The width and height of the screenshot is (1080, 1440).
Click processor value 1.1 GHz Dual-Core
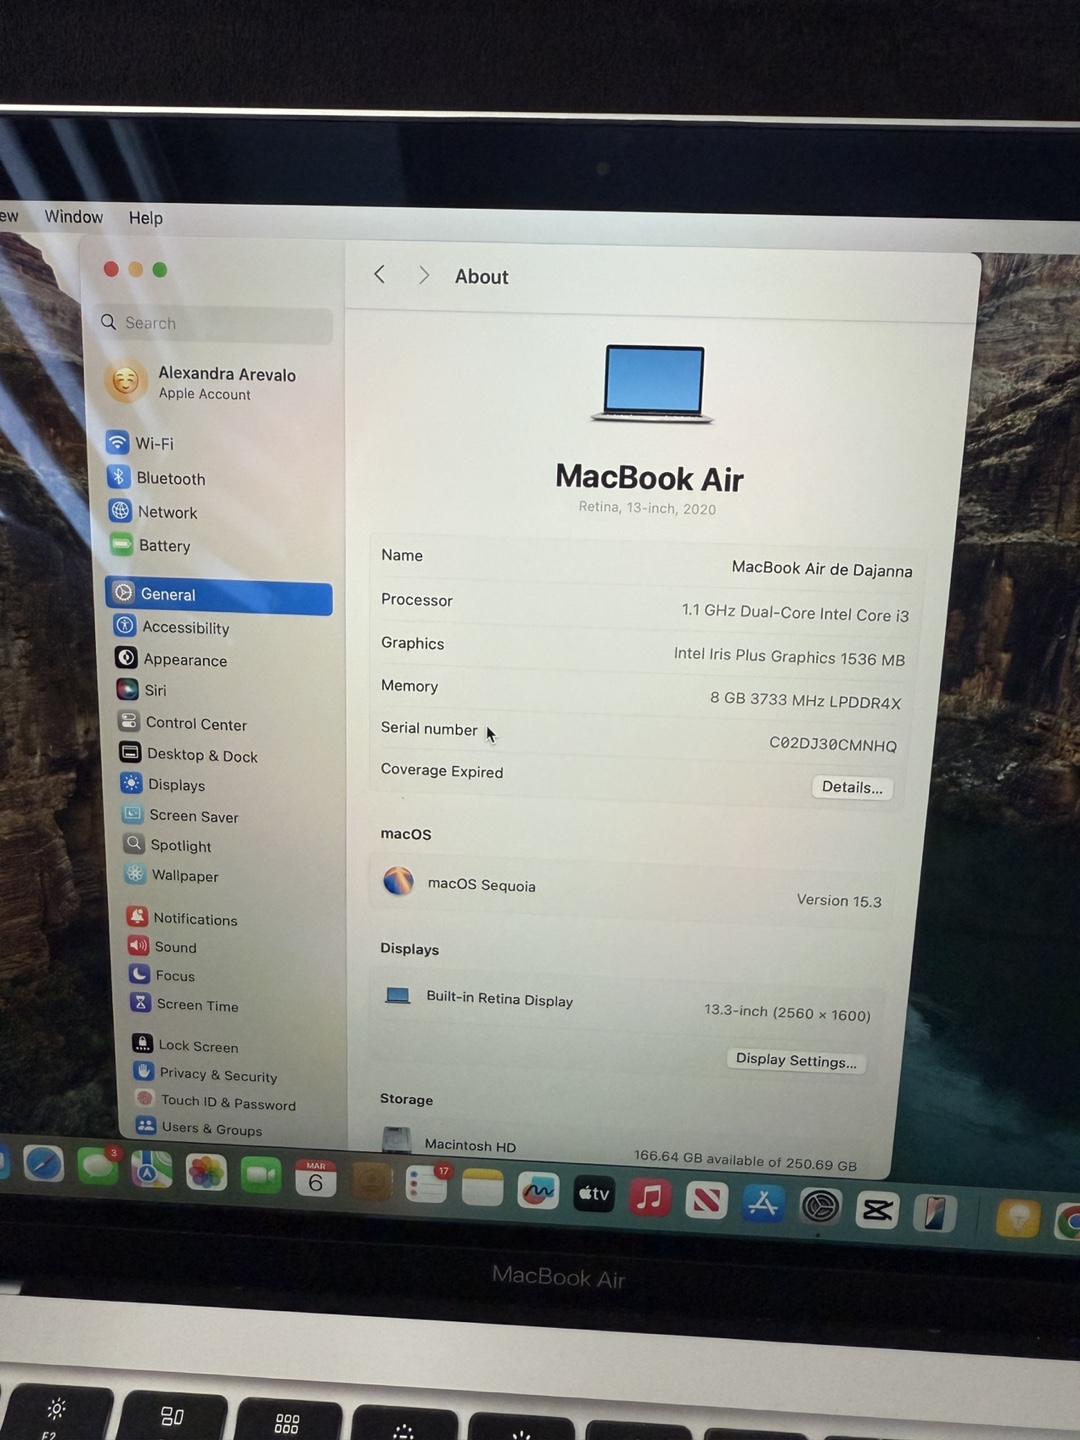tap(795, 612)
